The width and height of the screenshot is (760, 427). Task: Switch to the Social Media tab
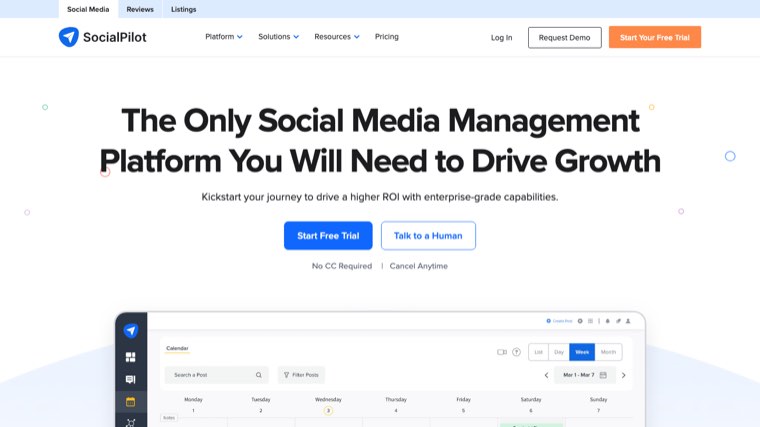(88, 9)
